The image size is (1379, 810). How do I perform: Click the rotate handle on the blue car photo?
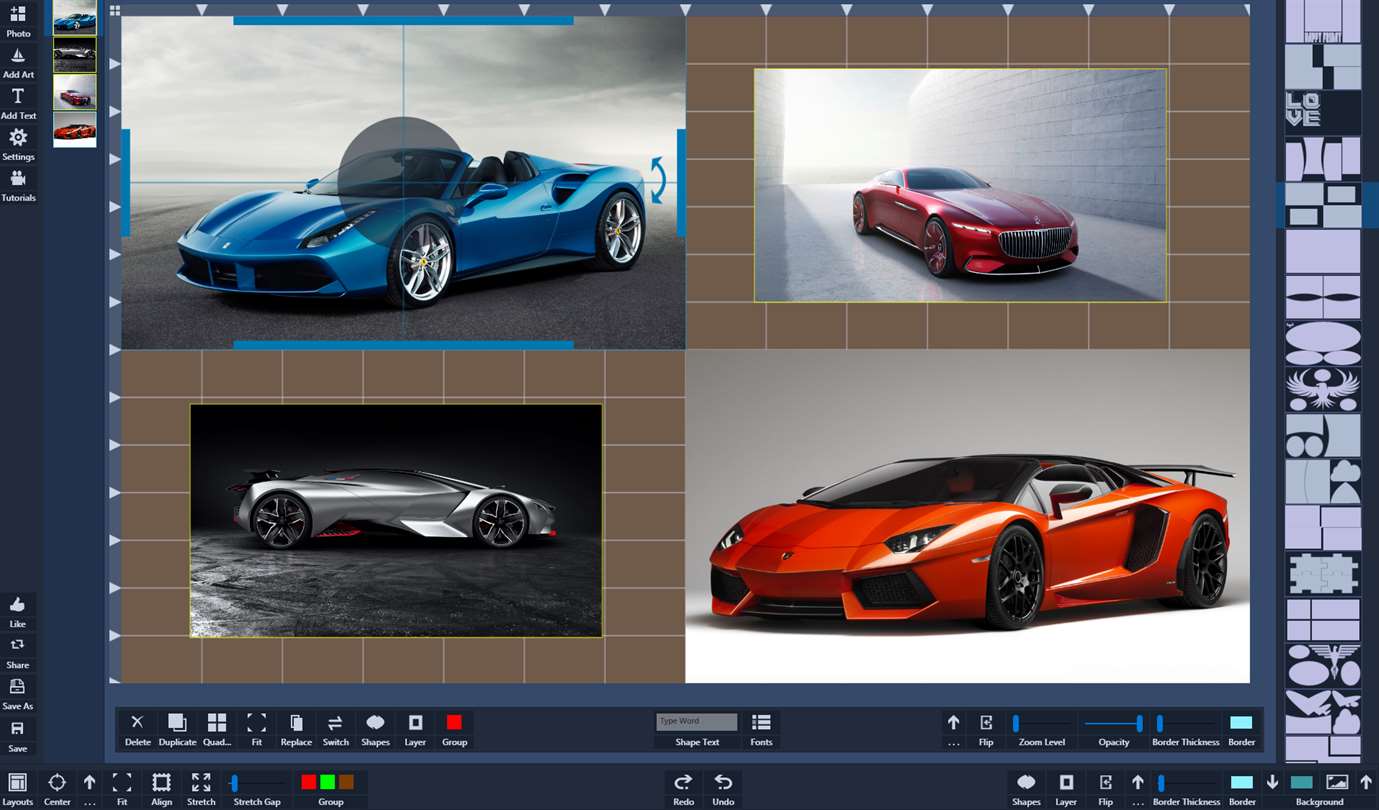point(658,180)
